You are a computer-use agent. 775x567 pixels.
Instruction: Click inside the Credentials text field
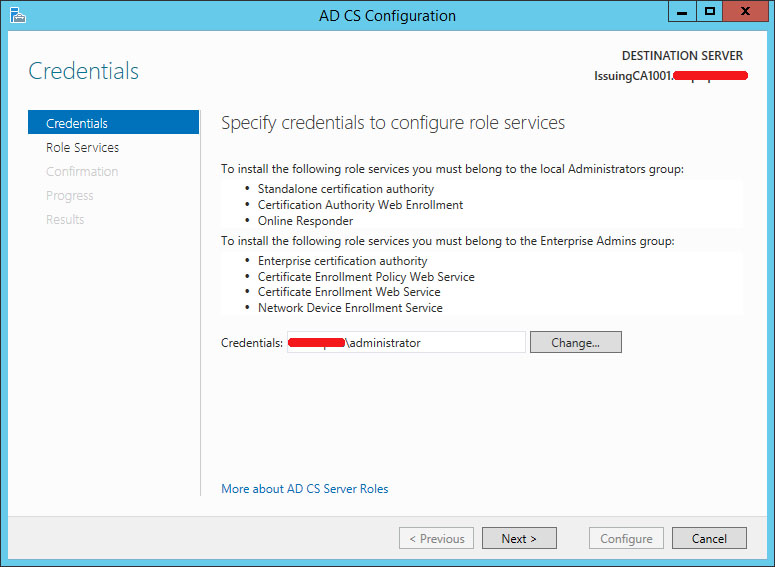405,342
